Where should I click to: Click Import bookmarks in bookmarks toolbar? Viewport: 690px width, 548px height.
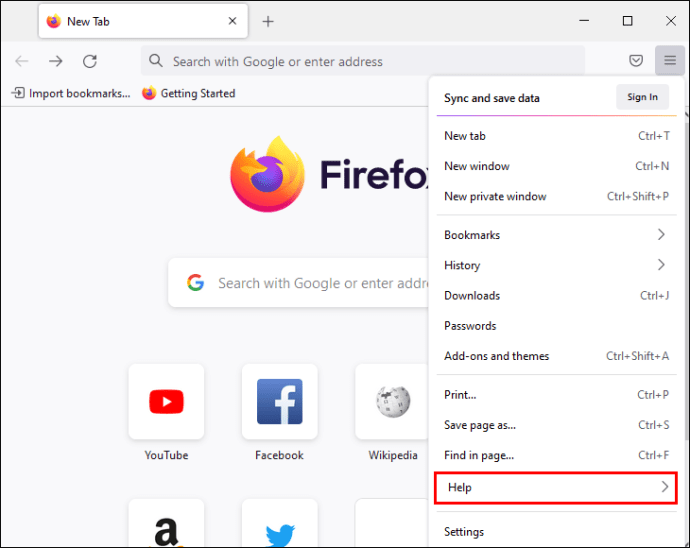[x=71, y=93]
